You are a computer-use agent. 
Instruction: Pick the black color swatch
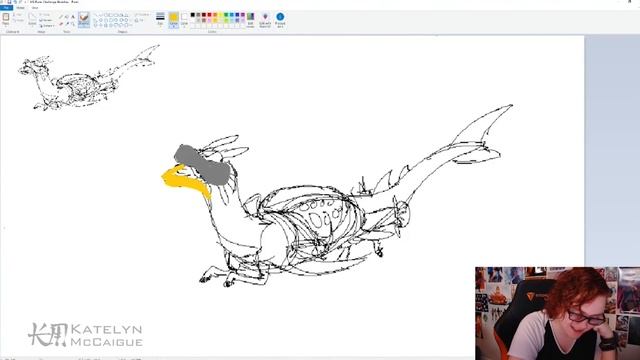click(x=193, y=15)
